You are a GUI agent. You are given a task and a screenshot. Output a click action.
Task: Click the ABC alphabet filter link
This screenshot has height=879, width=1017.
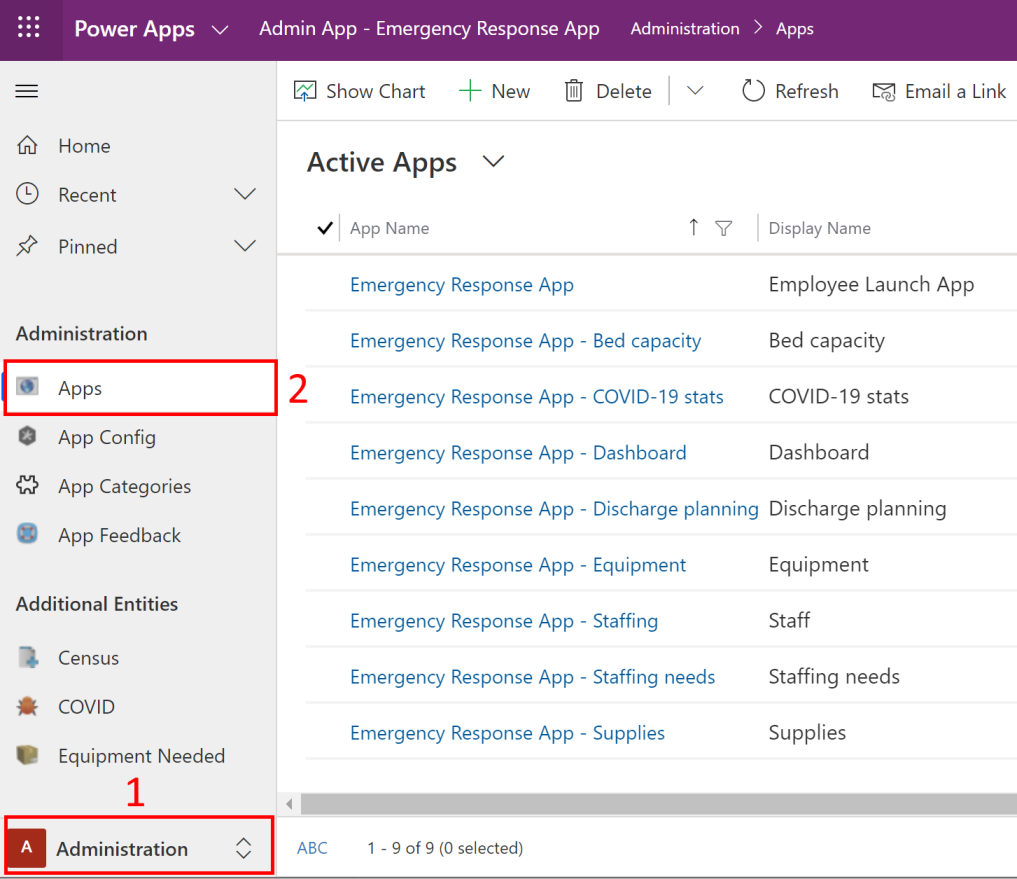click(x=312, y=848)
